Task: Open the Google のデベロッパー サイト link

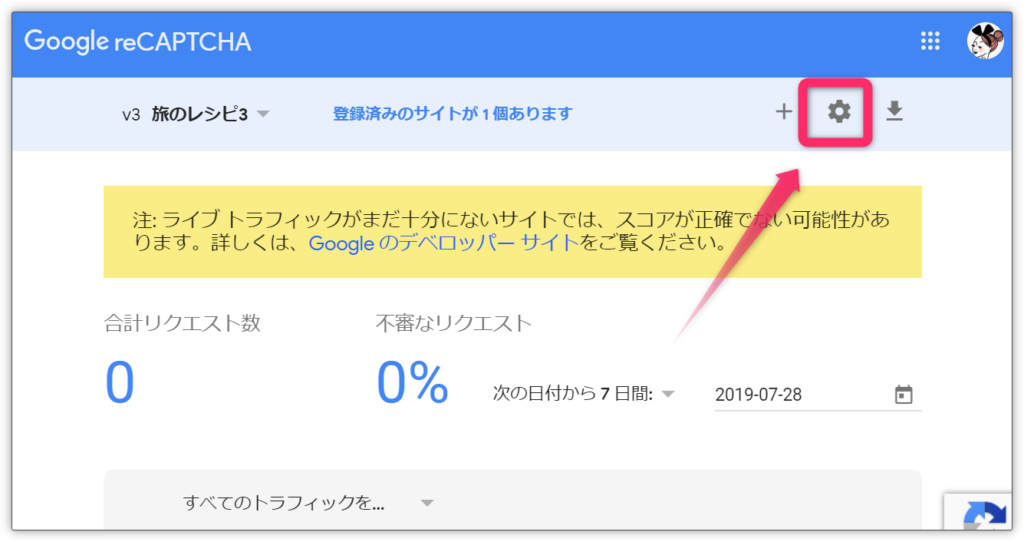Action: tap(443, 243)
